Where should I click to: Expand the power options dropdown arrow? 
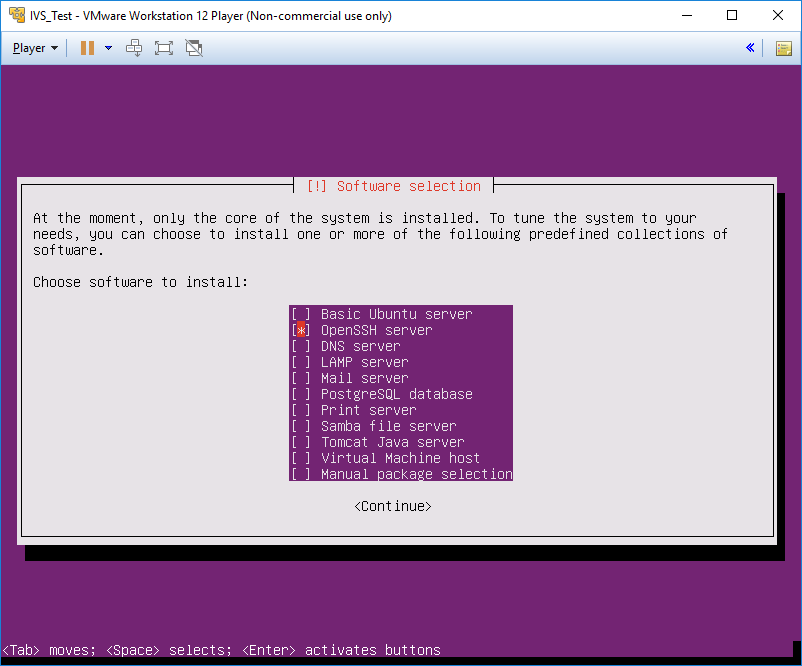pyautogui.click(x=108, y=48)
